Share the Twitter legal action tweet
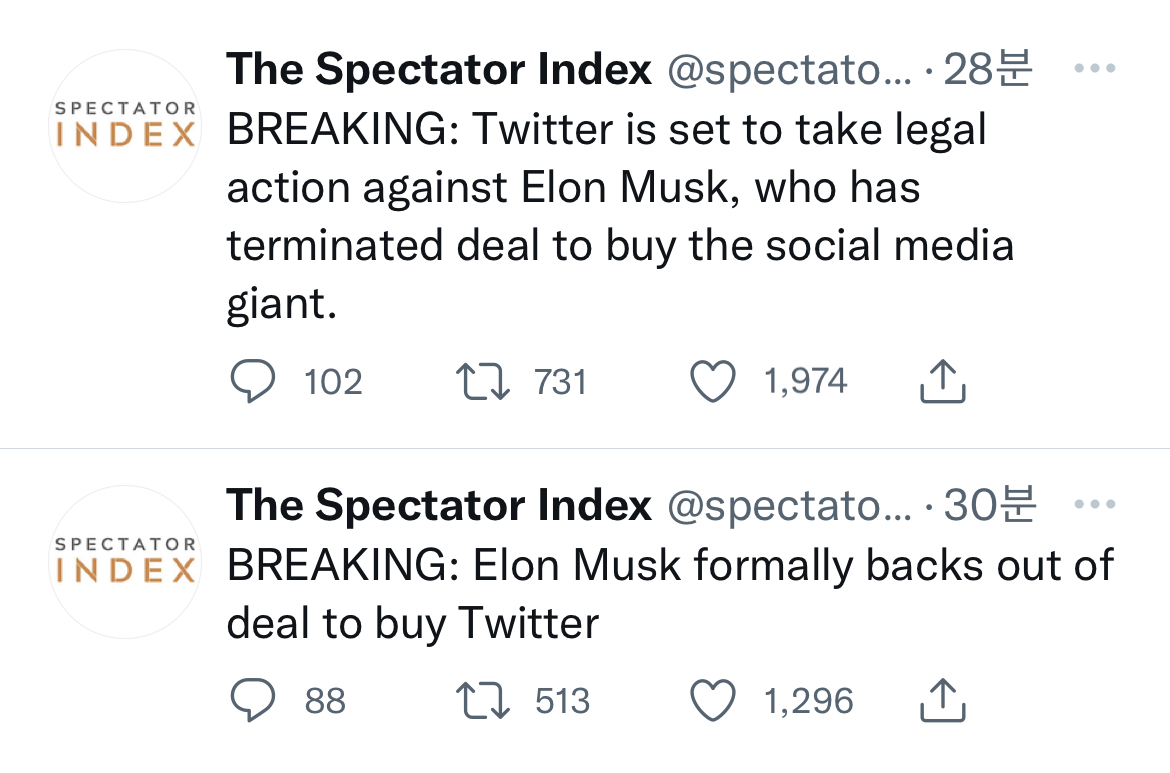This screenshot has width=1170, height=773. click(x=941, y=382)
